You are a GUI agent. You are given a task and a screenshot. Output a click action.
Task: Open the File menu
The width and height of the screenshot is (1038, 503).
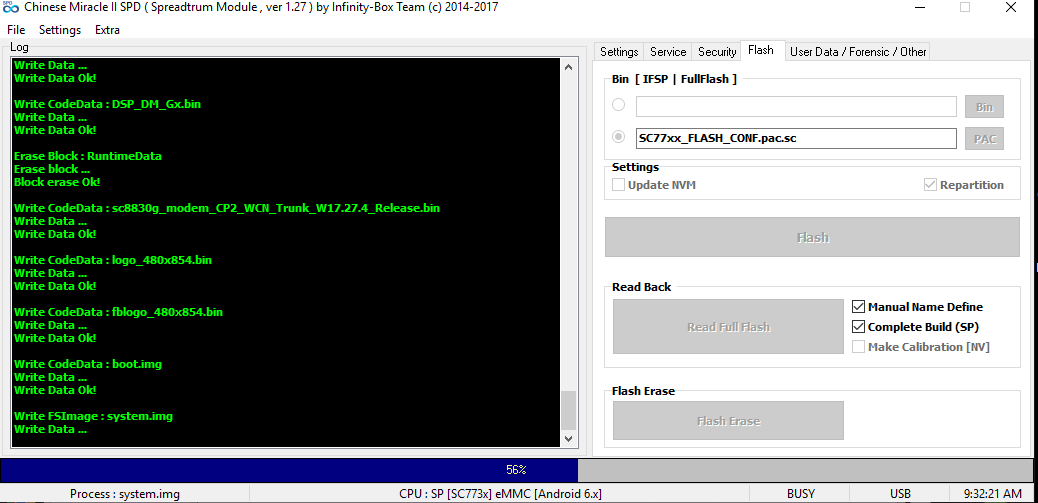pyautogui.click(x=16, y=30)
